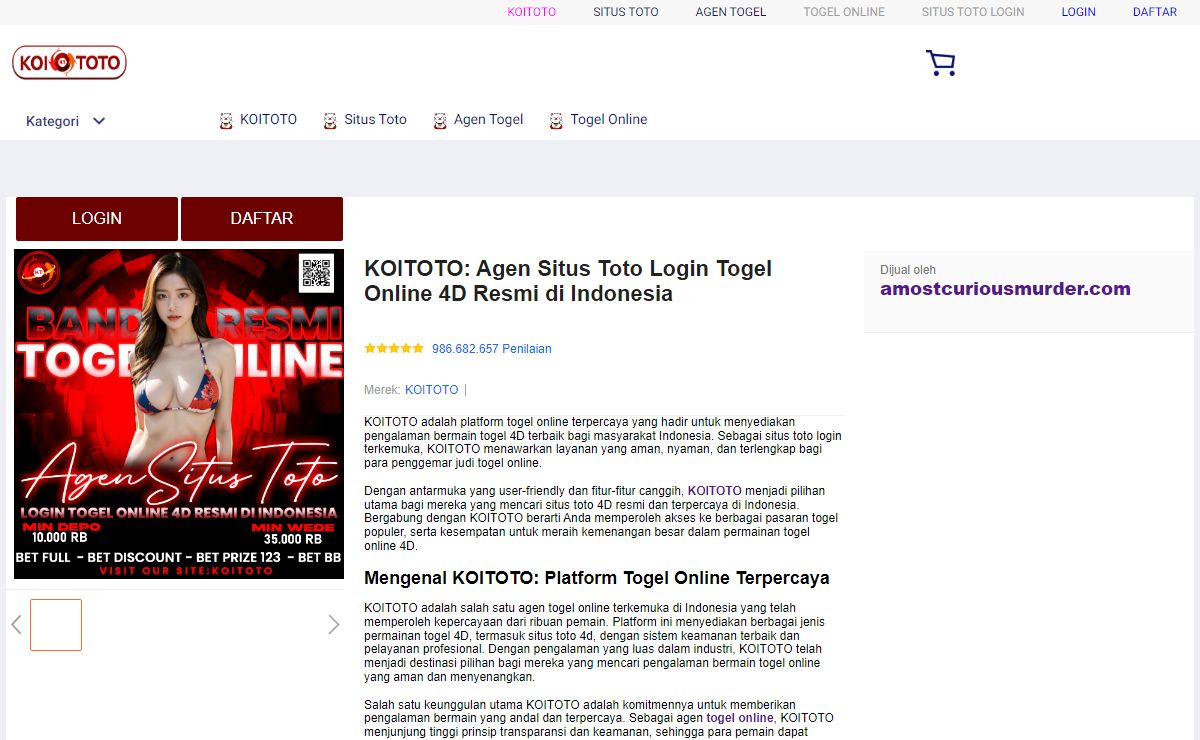
Task: Click the 'Dijual oleh' label
Action: point(908,270)
